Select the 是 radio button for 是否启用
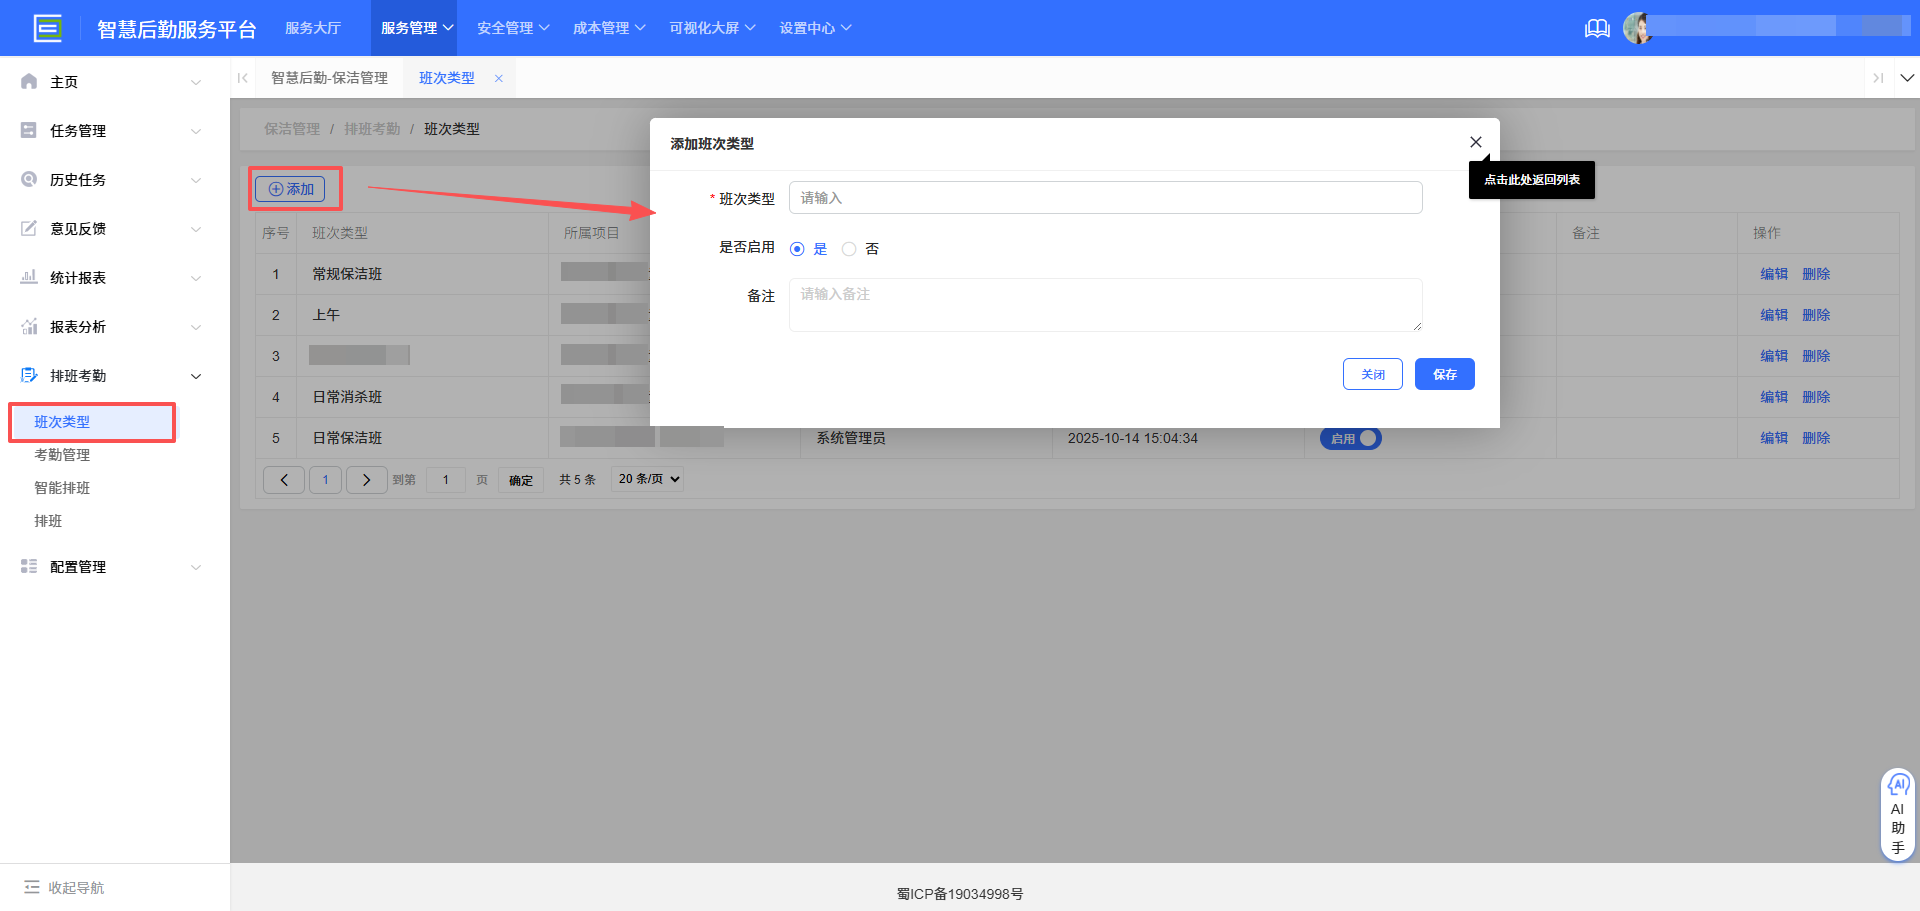The image size is (1920, 911). pos(797,248)
